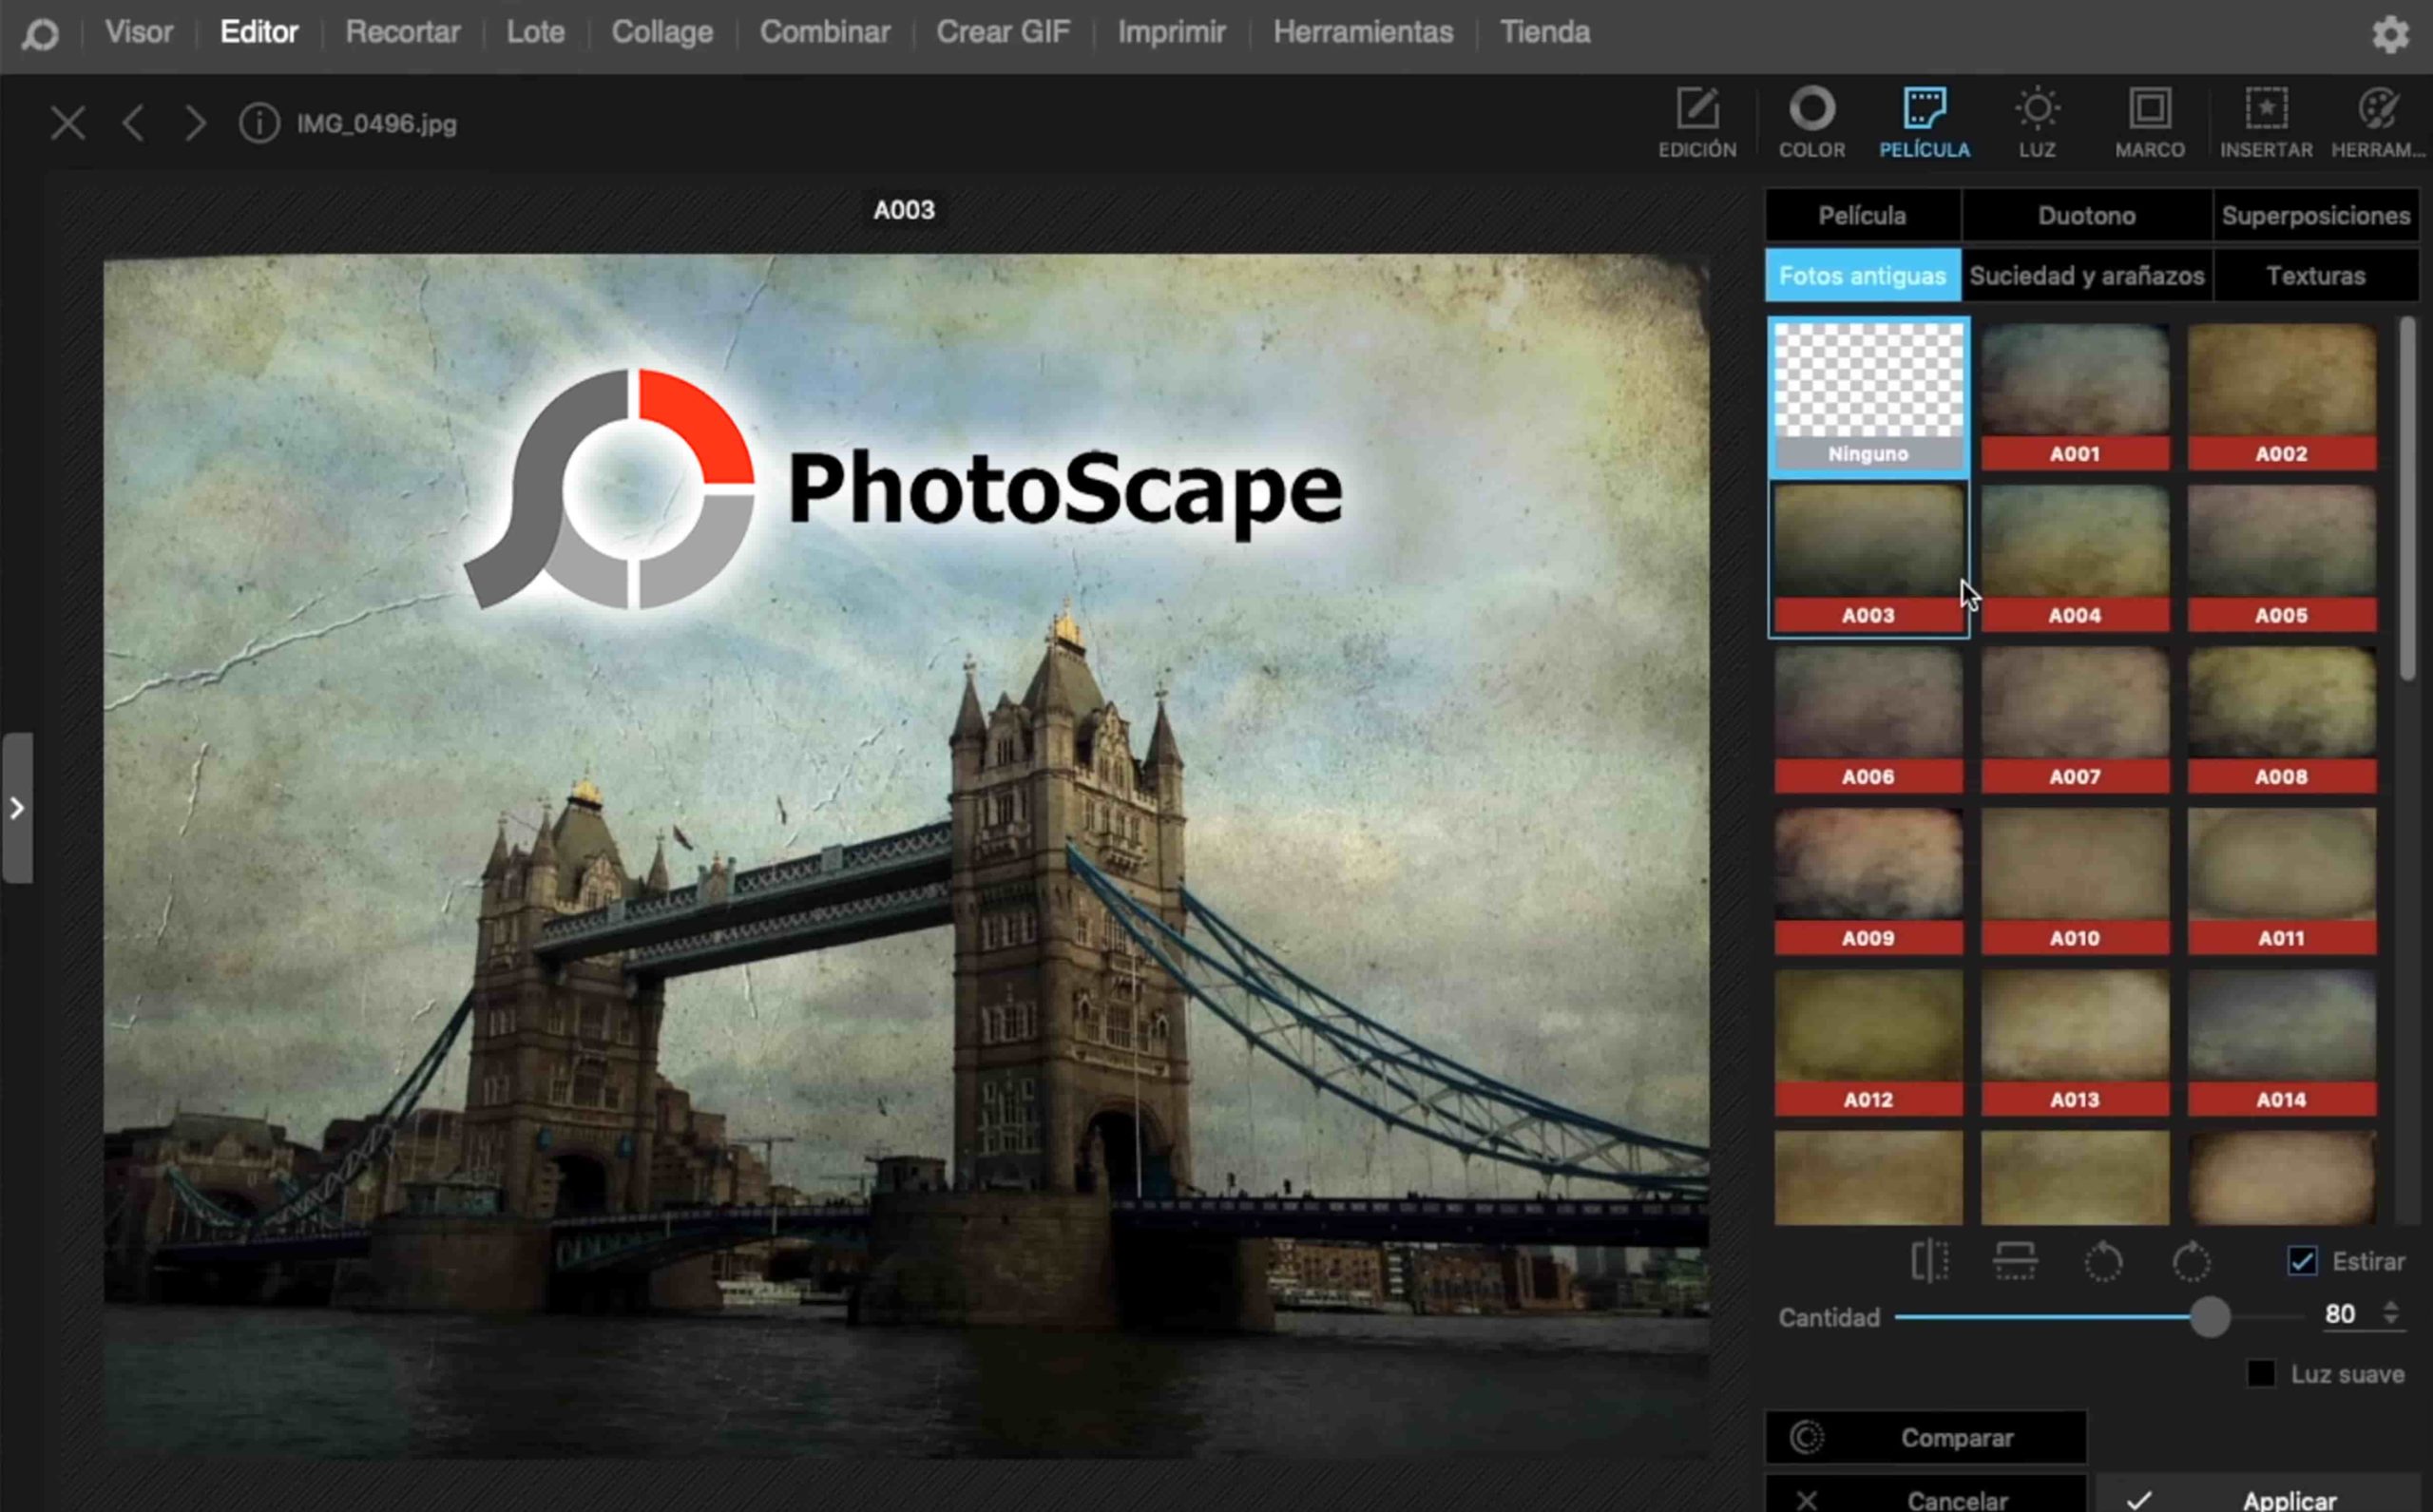Expand the left side panel arrow
This screenshot has height=1512, width=2433.
pos(17,808)
